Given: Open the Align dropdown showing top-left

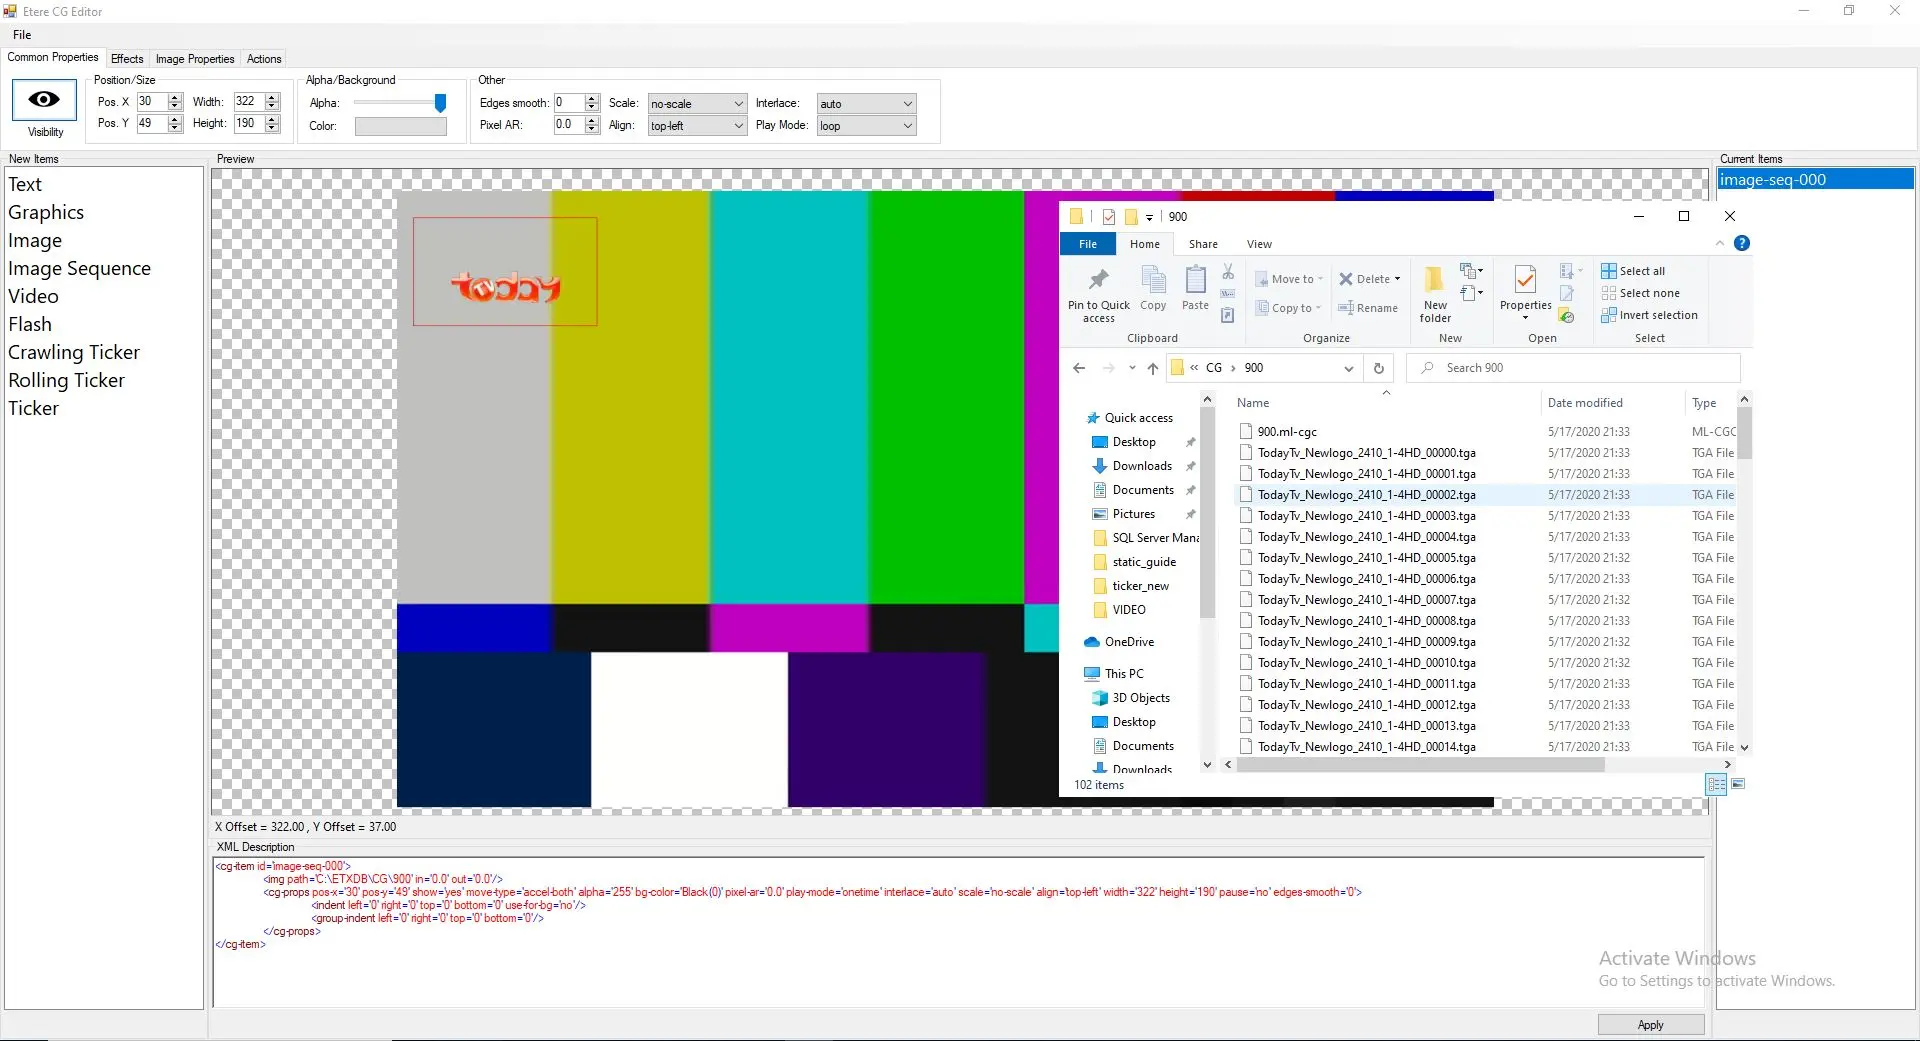Looking at the screenshot, I should 697,126.
